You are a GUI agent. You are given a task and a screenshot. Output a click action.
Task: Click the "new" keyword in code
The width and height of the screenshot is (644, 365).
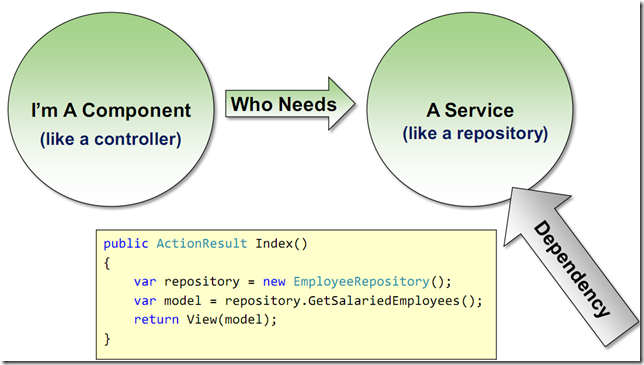(274, 282)
